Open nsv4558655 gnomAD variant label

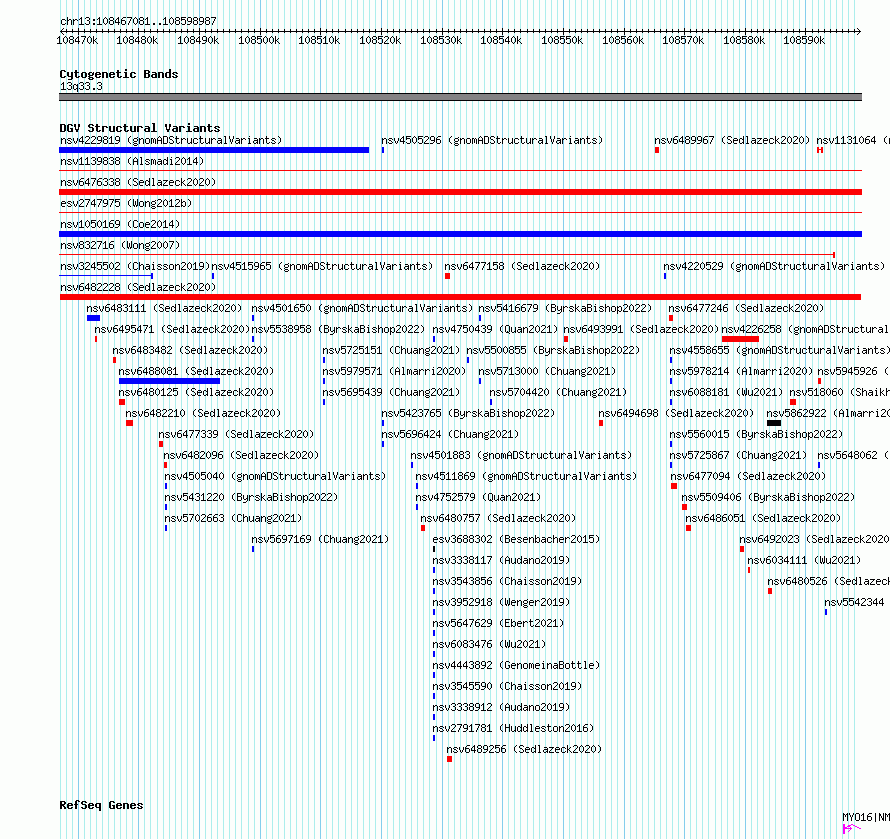click(x=779, y=350)
